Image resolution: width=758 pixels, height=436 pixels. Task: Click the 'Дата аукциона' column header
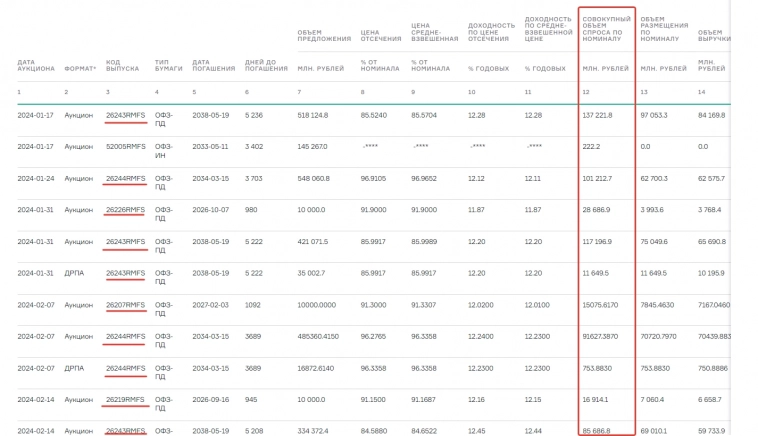point(35,67)
